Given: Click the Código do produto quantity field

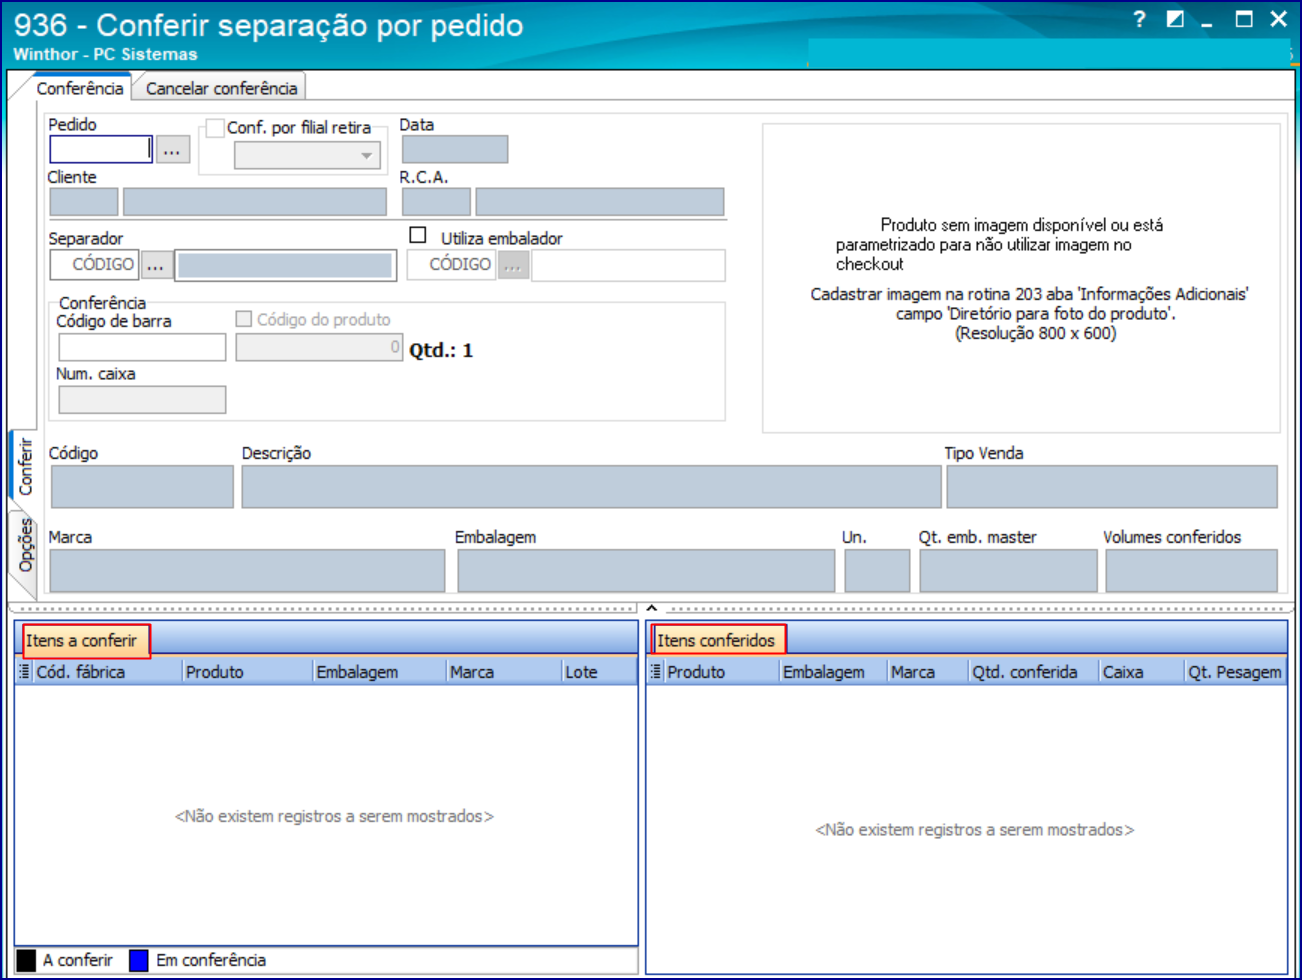Looking at the screenshot, I should pyautogui.click(x=319, y=347).
